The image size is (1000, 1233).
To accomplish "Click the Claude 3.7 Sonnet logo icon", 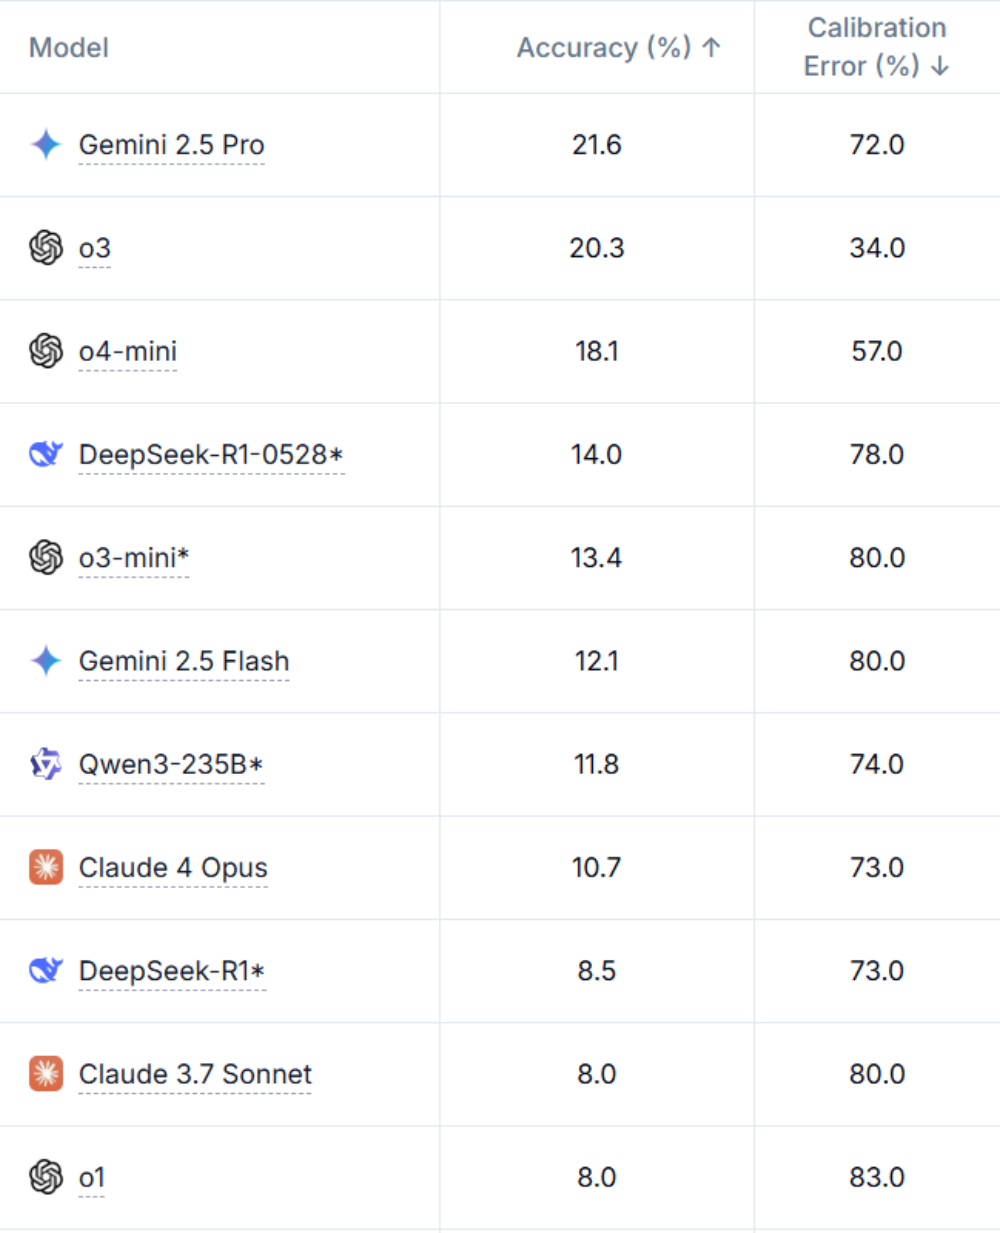I will point(46,1074).
